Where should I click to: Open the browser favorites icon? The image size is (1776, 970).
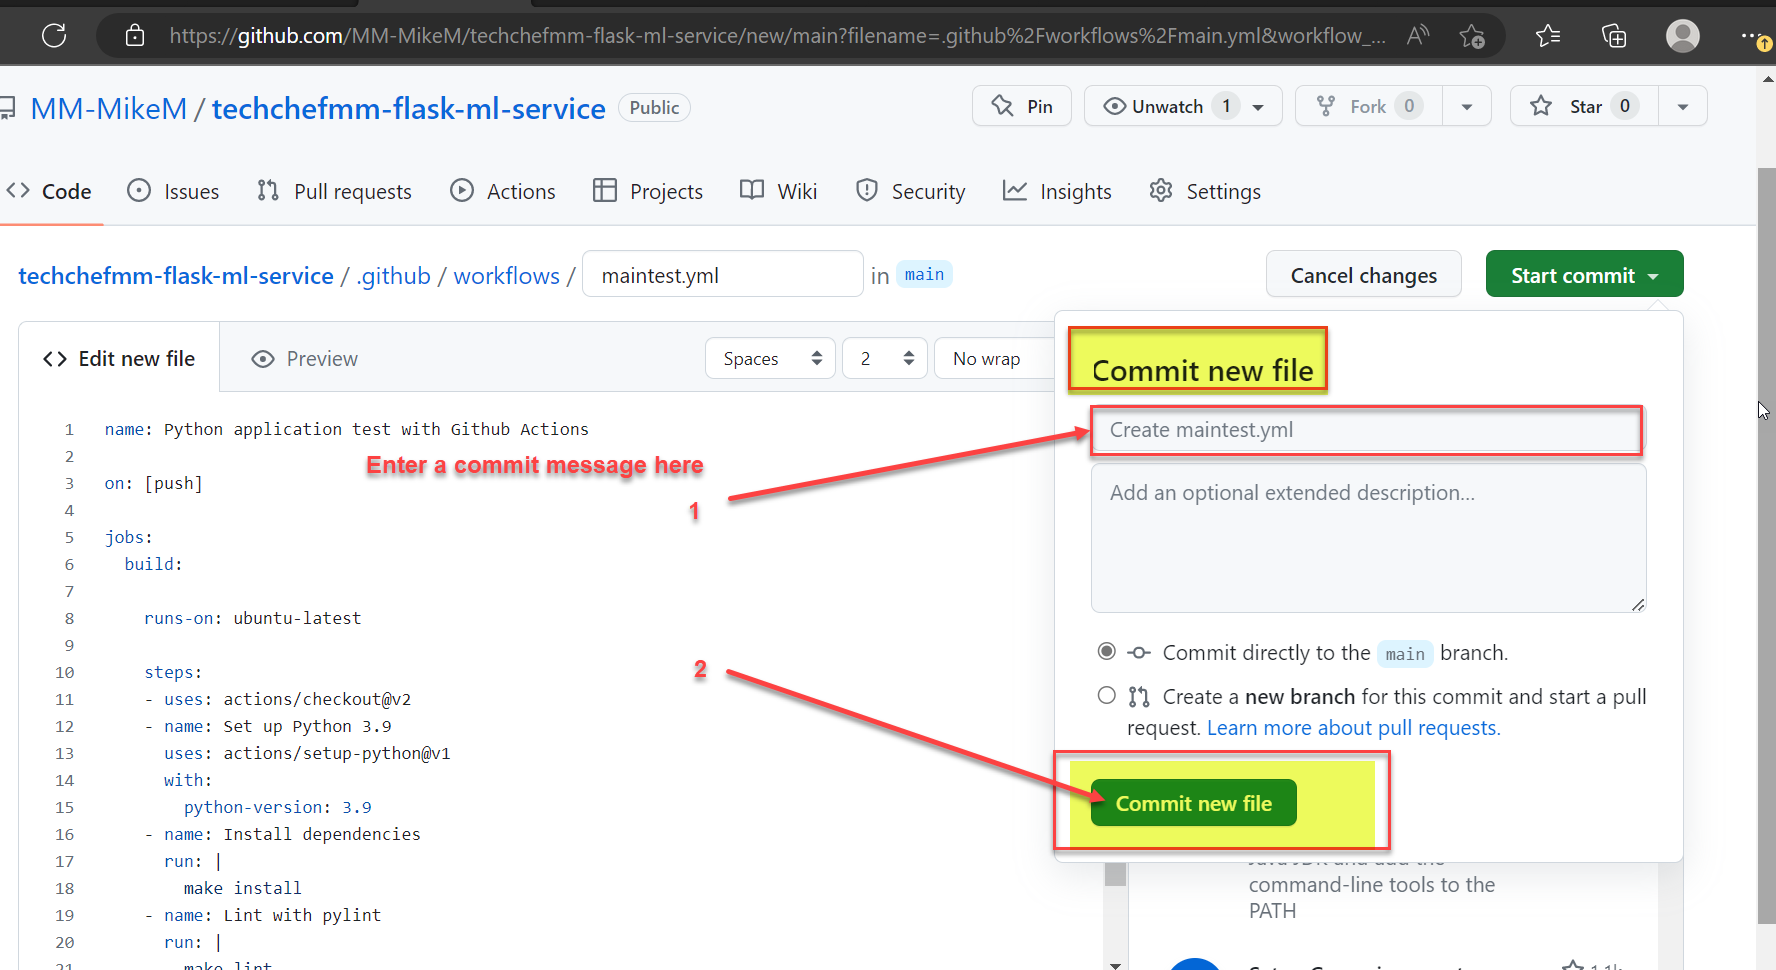[1547, 35]
